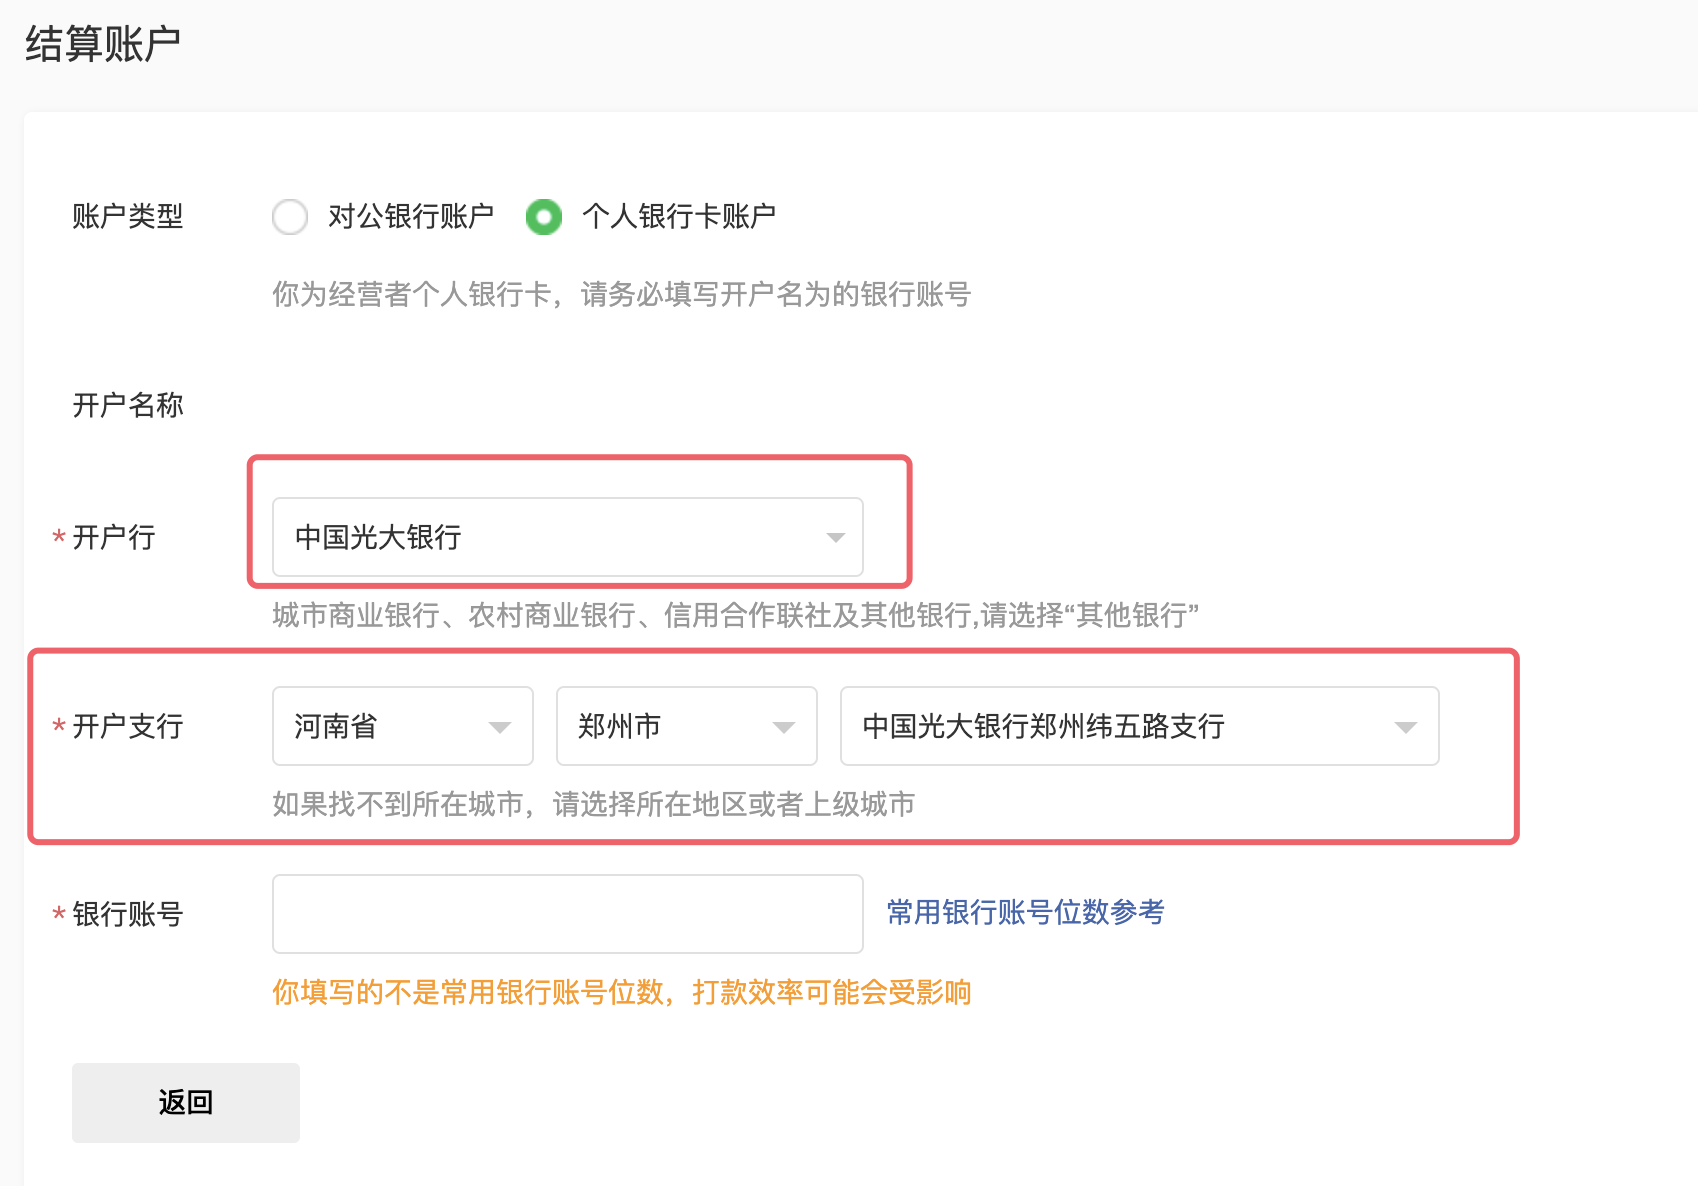Click the 结算账户 page heading

point(103,44)
